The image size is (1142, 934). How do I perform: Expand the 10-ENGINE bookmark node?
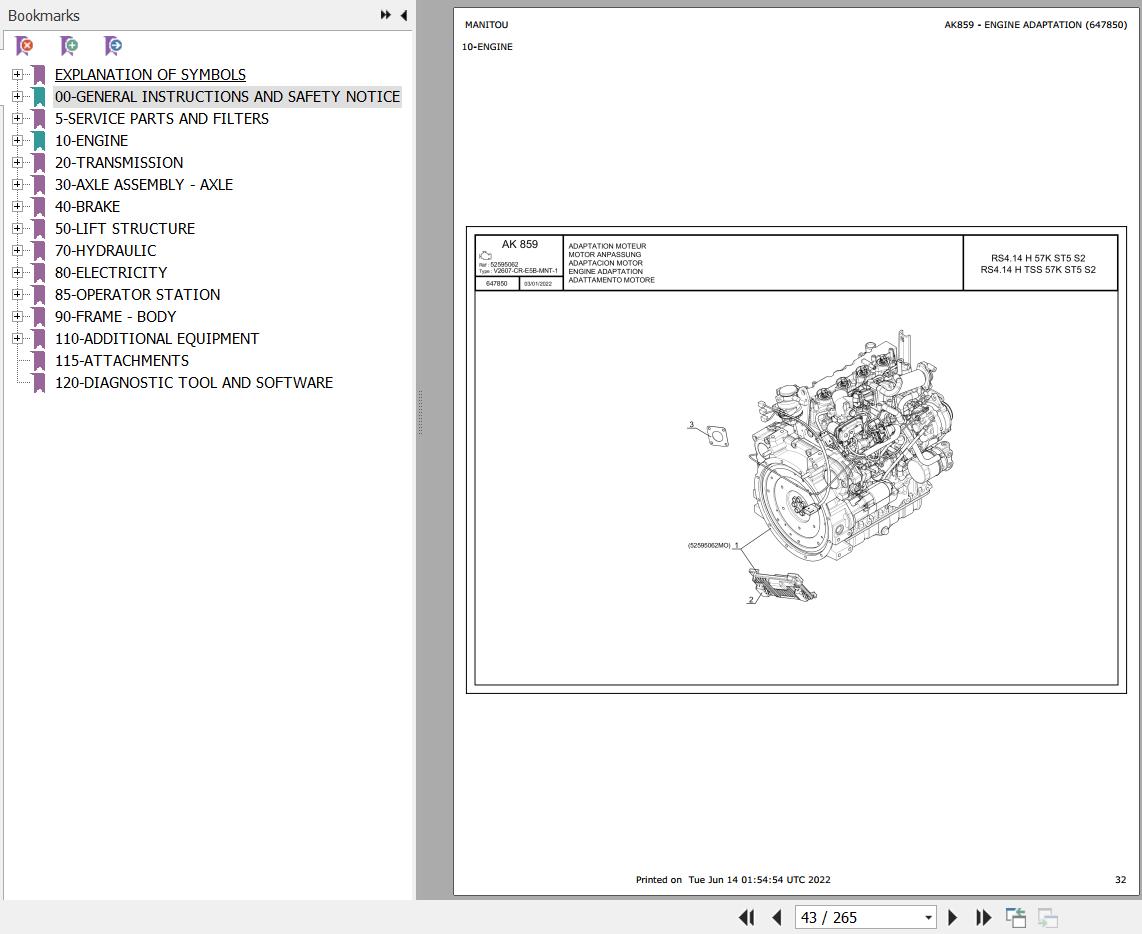click(17, 141)
